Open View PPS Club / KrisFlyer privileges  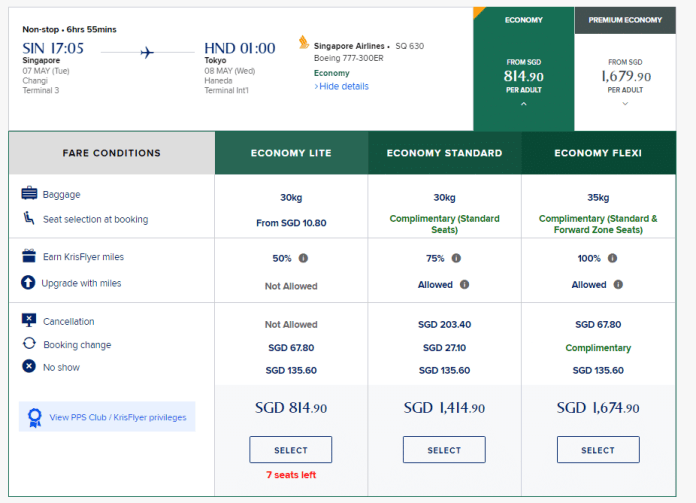(x=107, y=417)
